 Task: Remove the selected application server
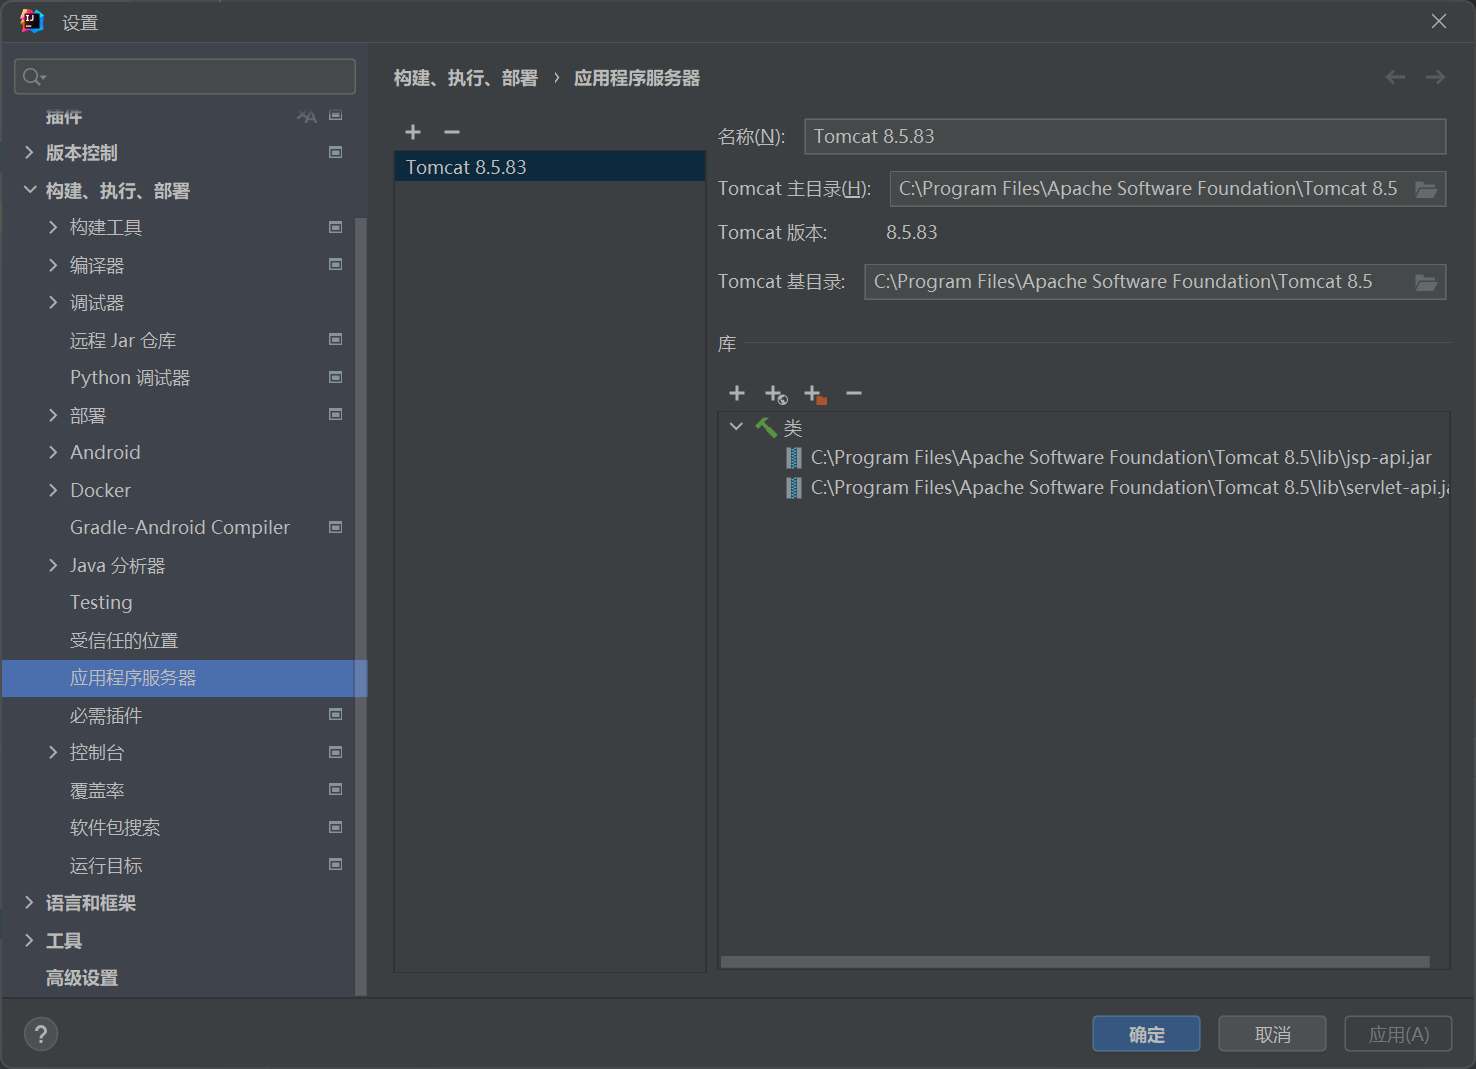452,132
